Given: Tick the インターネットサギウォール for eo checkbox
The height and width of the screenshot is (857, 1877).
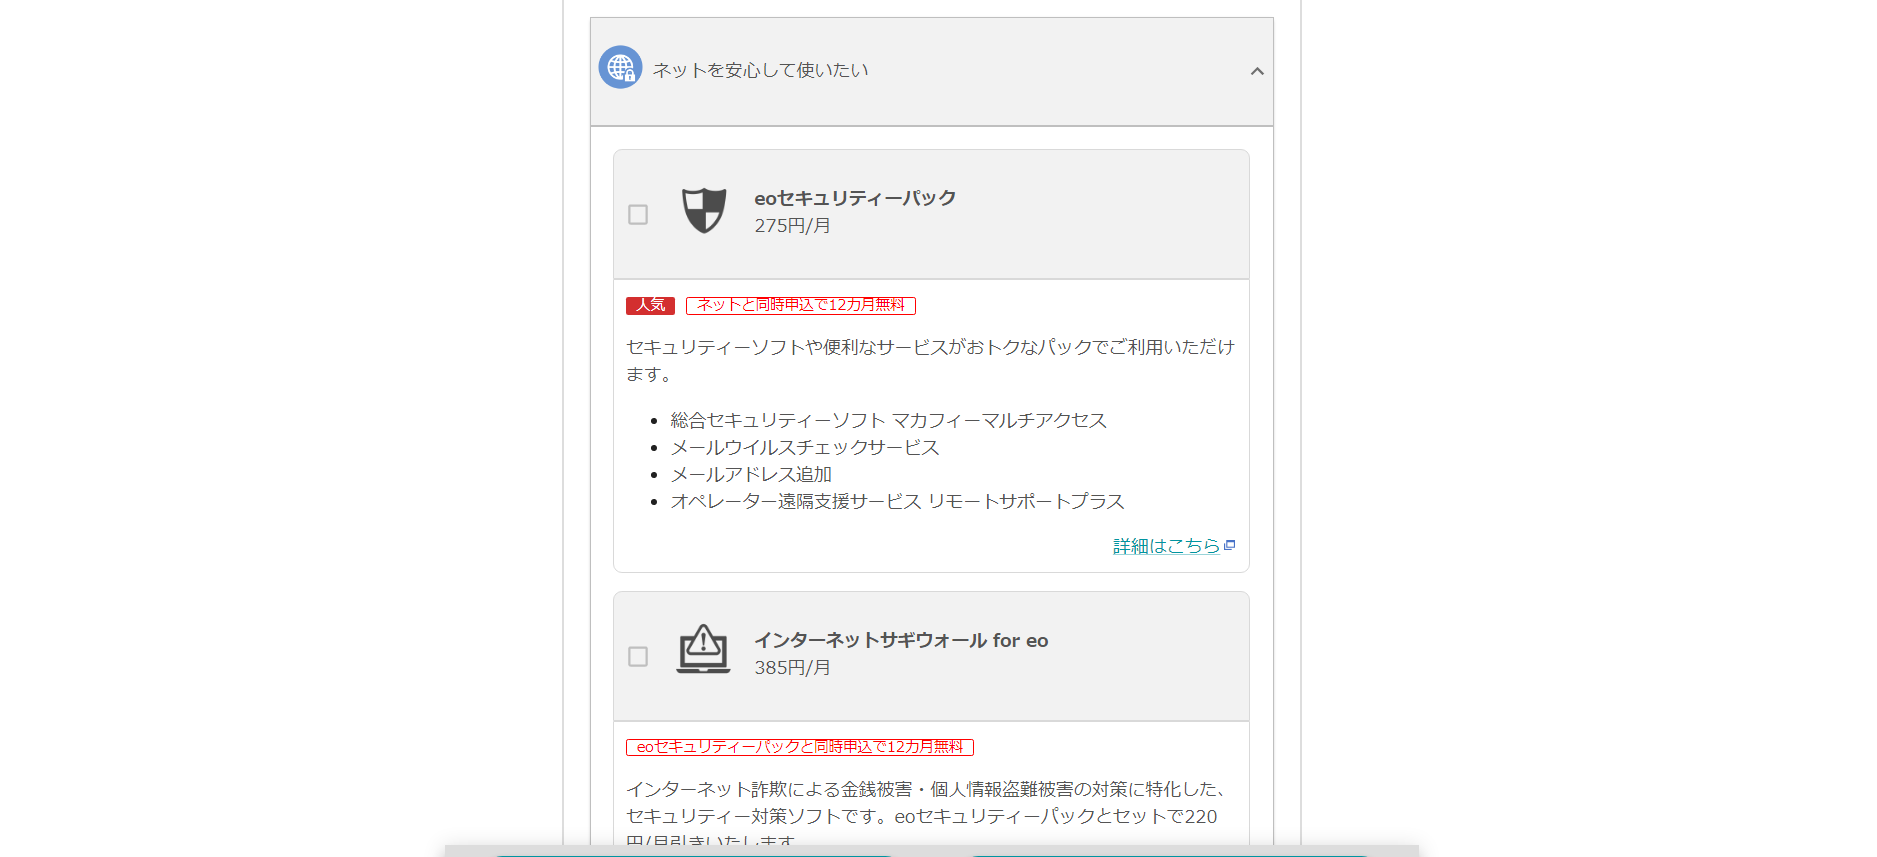Looking at the screenshot, I should [638, 657].
